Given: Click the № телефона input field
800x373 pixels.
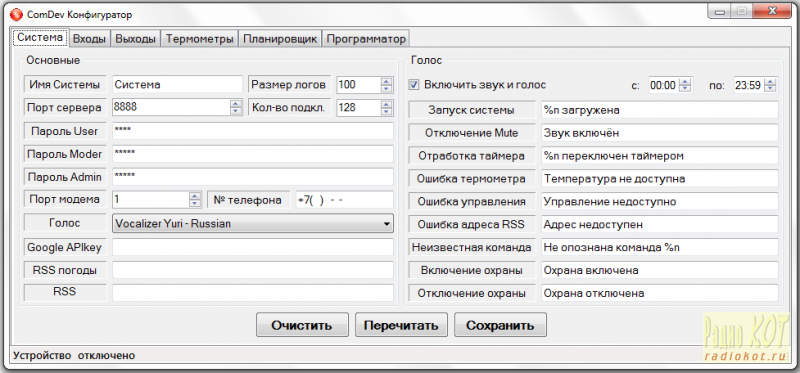Looking at the screenshot, I should 344,200.
